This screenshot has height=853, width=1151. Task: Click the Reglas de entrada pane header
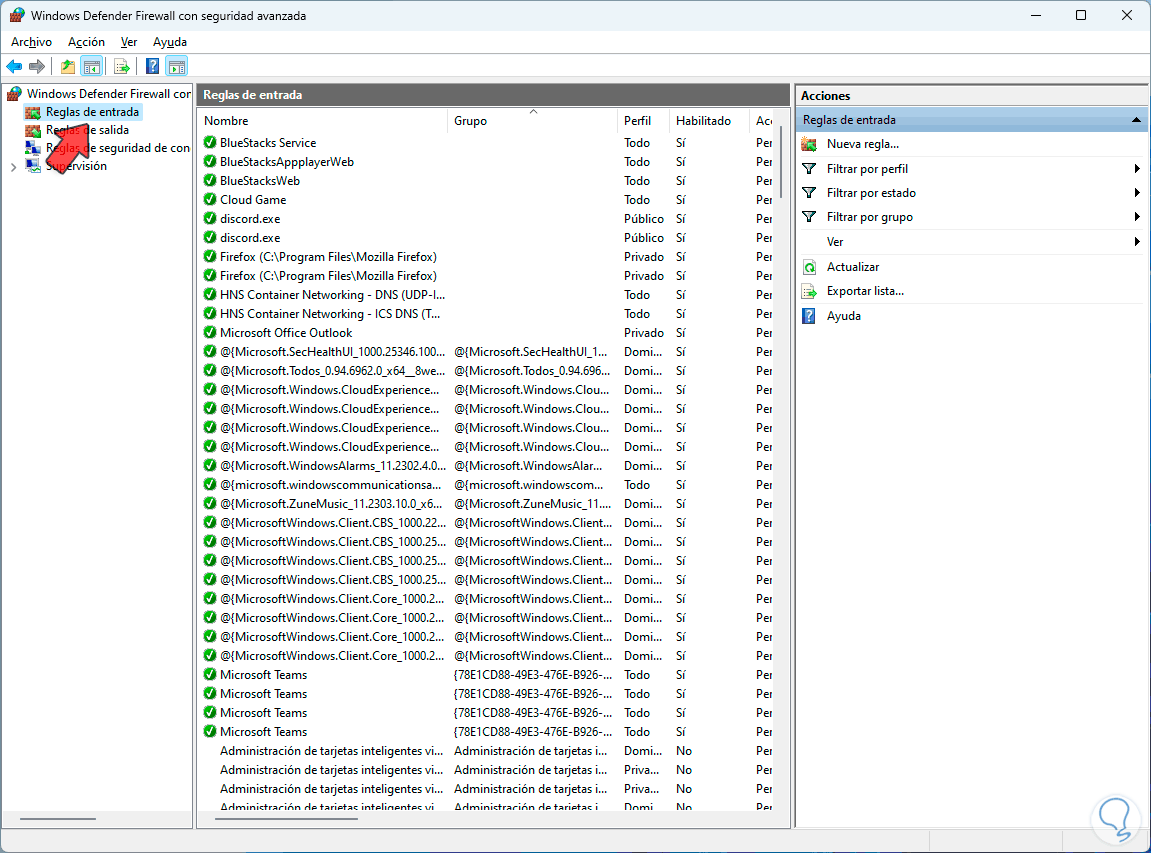click(493, 95)
